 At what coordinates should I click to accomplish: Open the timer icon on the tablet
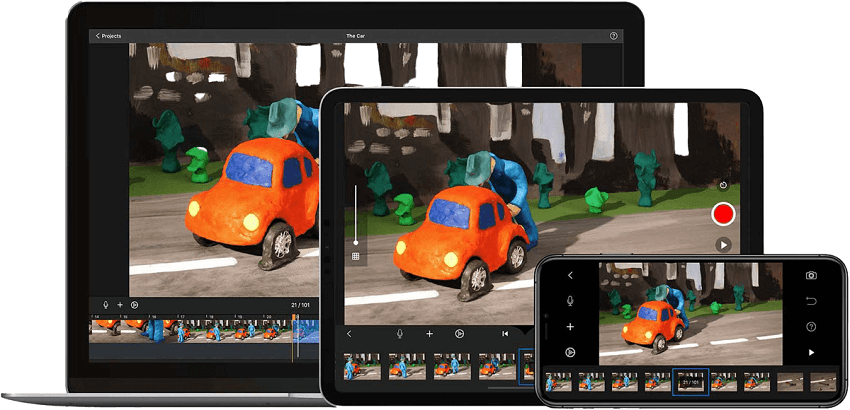[723, 185]
